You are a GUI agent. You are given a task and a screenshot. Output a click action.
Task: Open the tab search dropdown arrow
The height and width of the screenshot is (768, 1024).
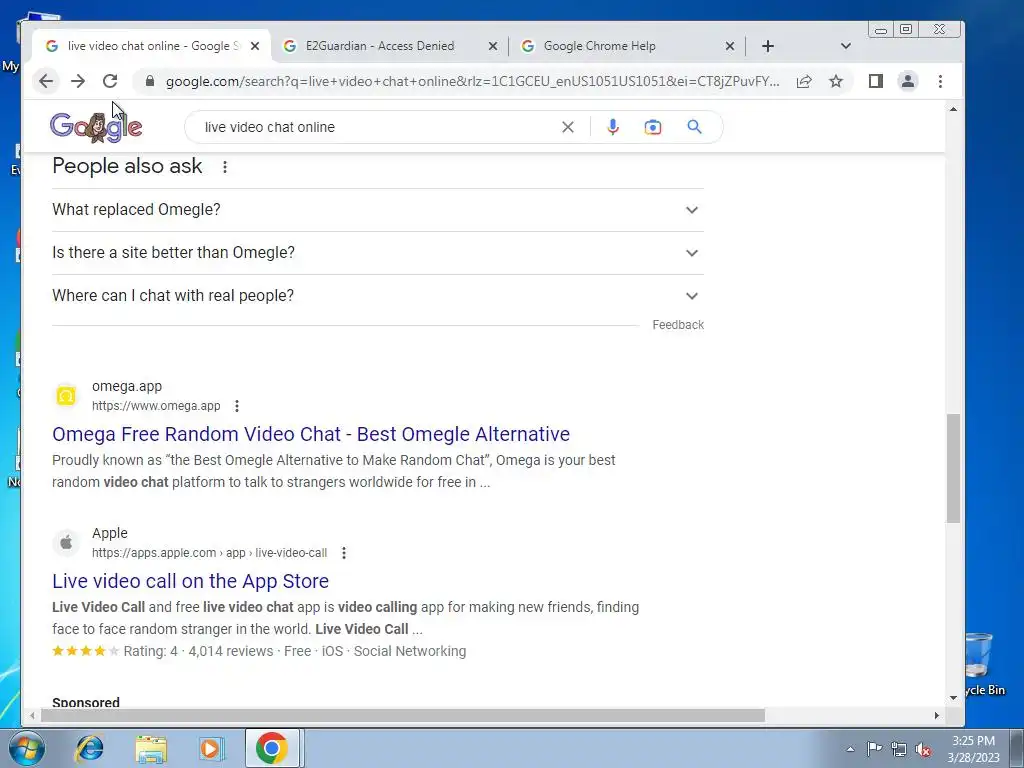coord(846,46)
